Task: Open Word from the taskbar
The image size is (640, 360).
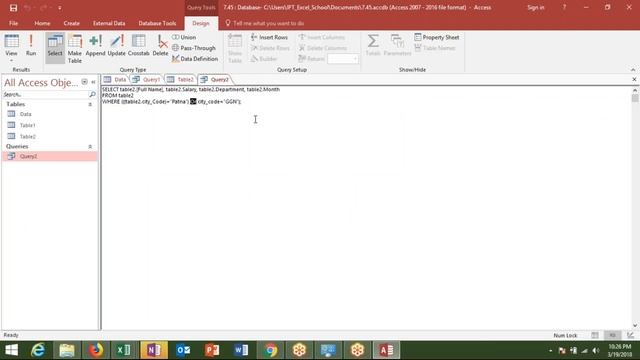Action: coord(241,350)
